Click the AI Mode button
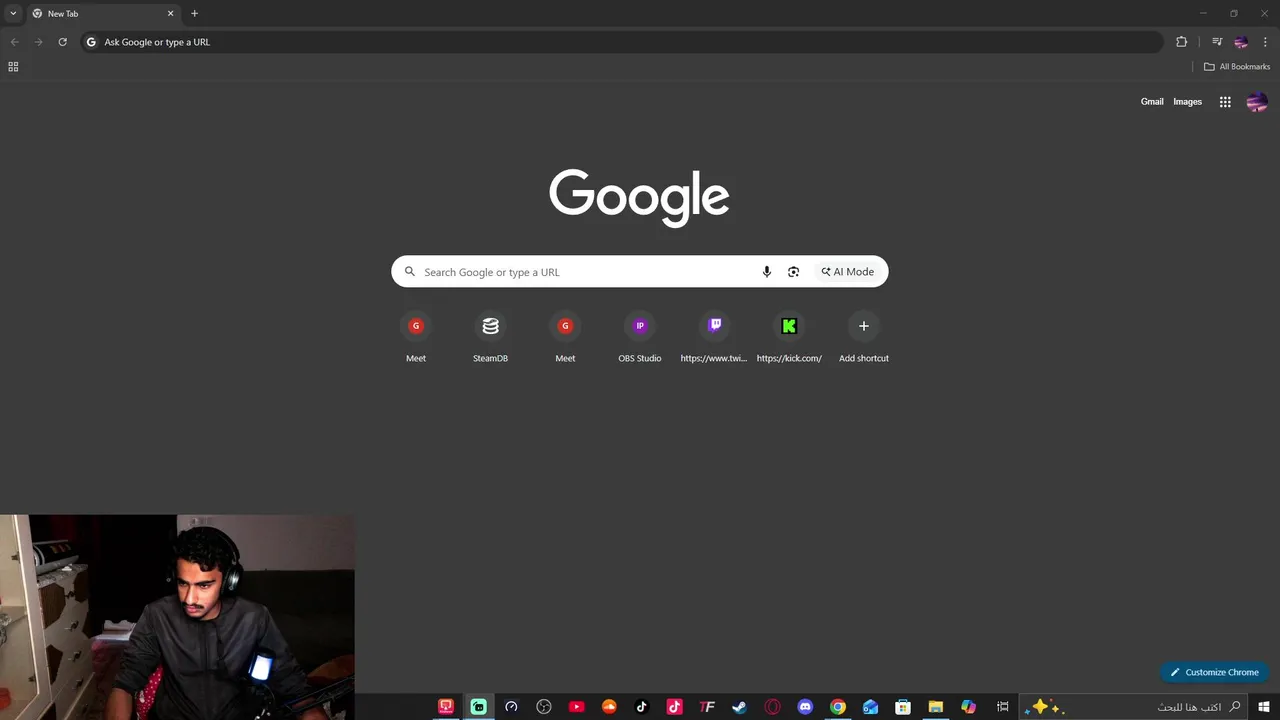 click(x=848, y=272)
